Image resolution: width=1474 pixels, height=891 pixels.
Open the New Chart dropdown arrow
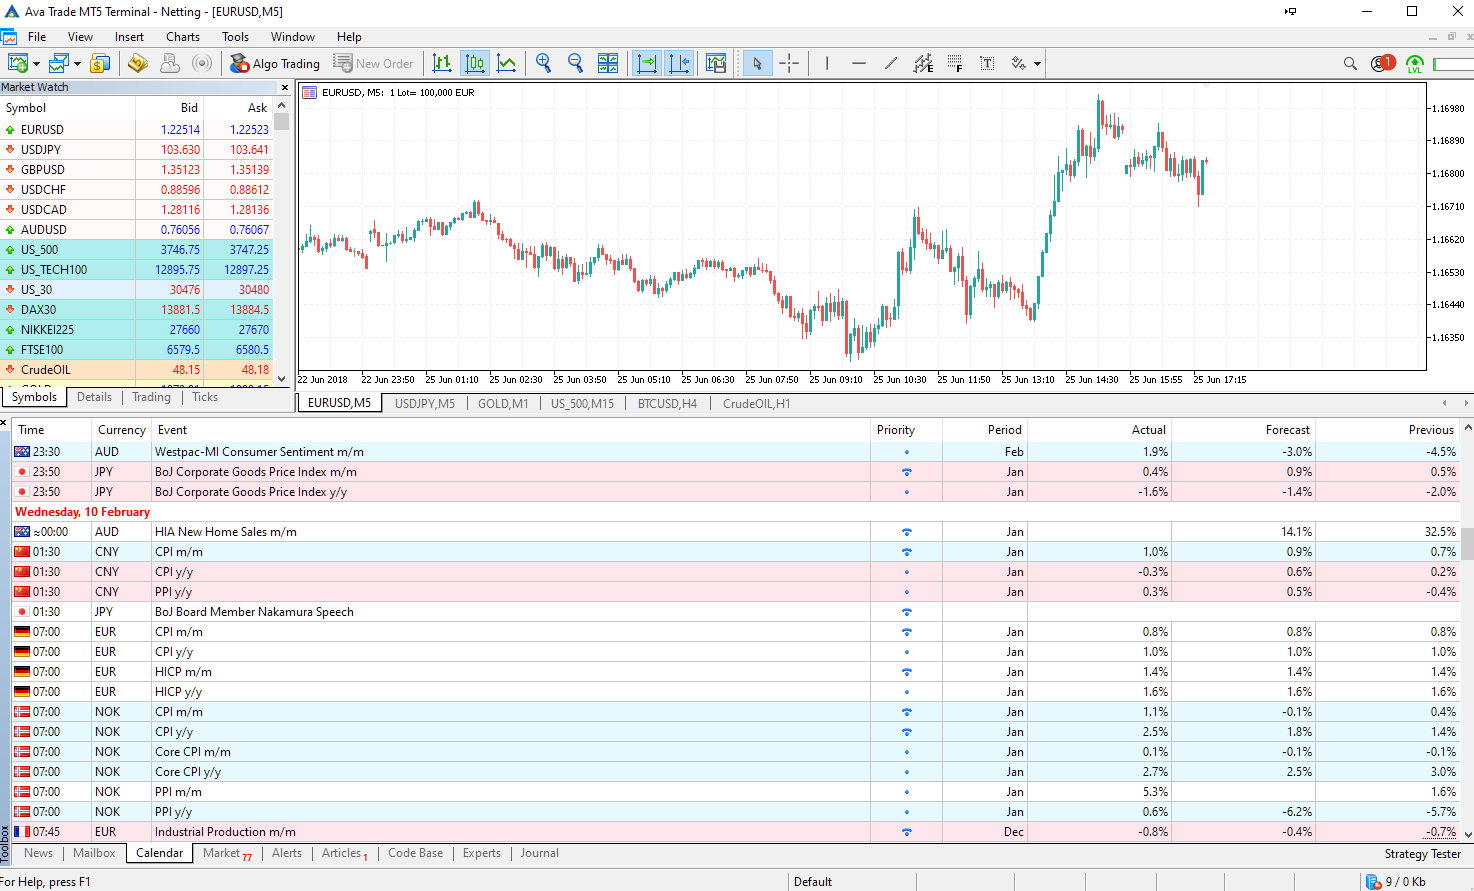(34, 62)
